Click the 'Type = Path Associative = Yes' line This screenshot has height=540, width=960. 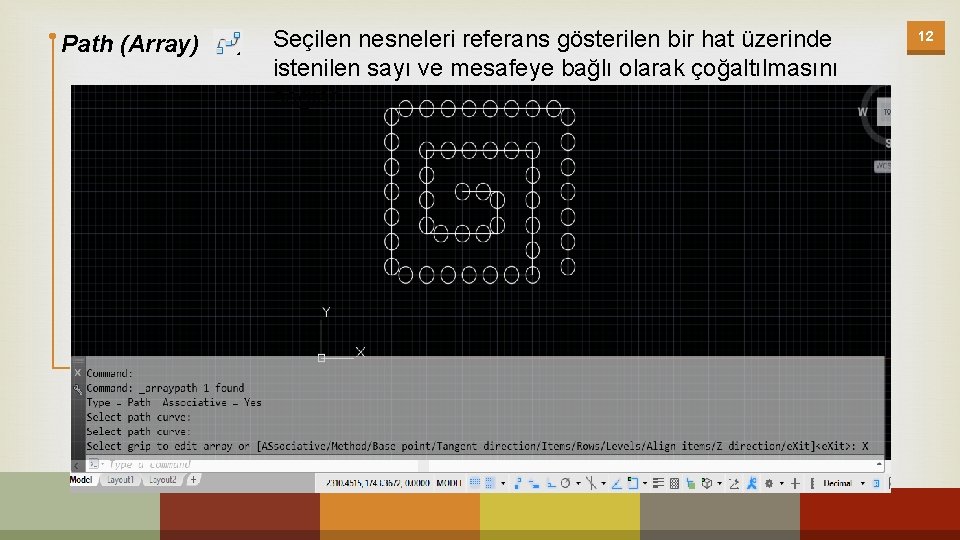pyautogui.click(x=174, y=403)
